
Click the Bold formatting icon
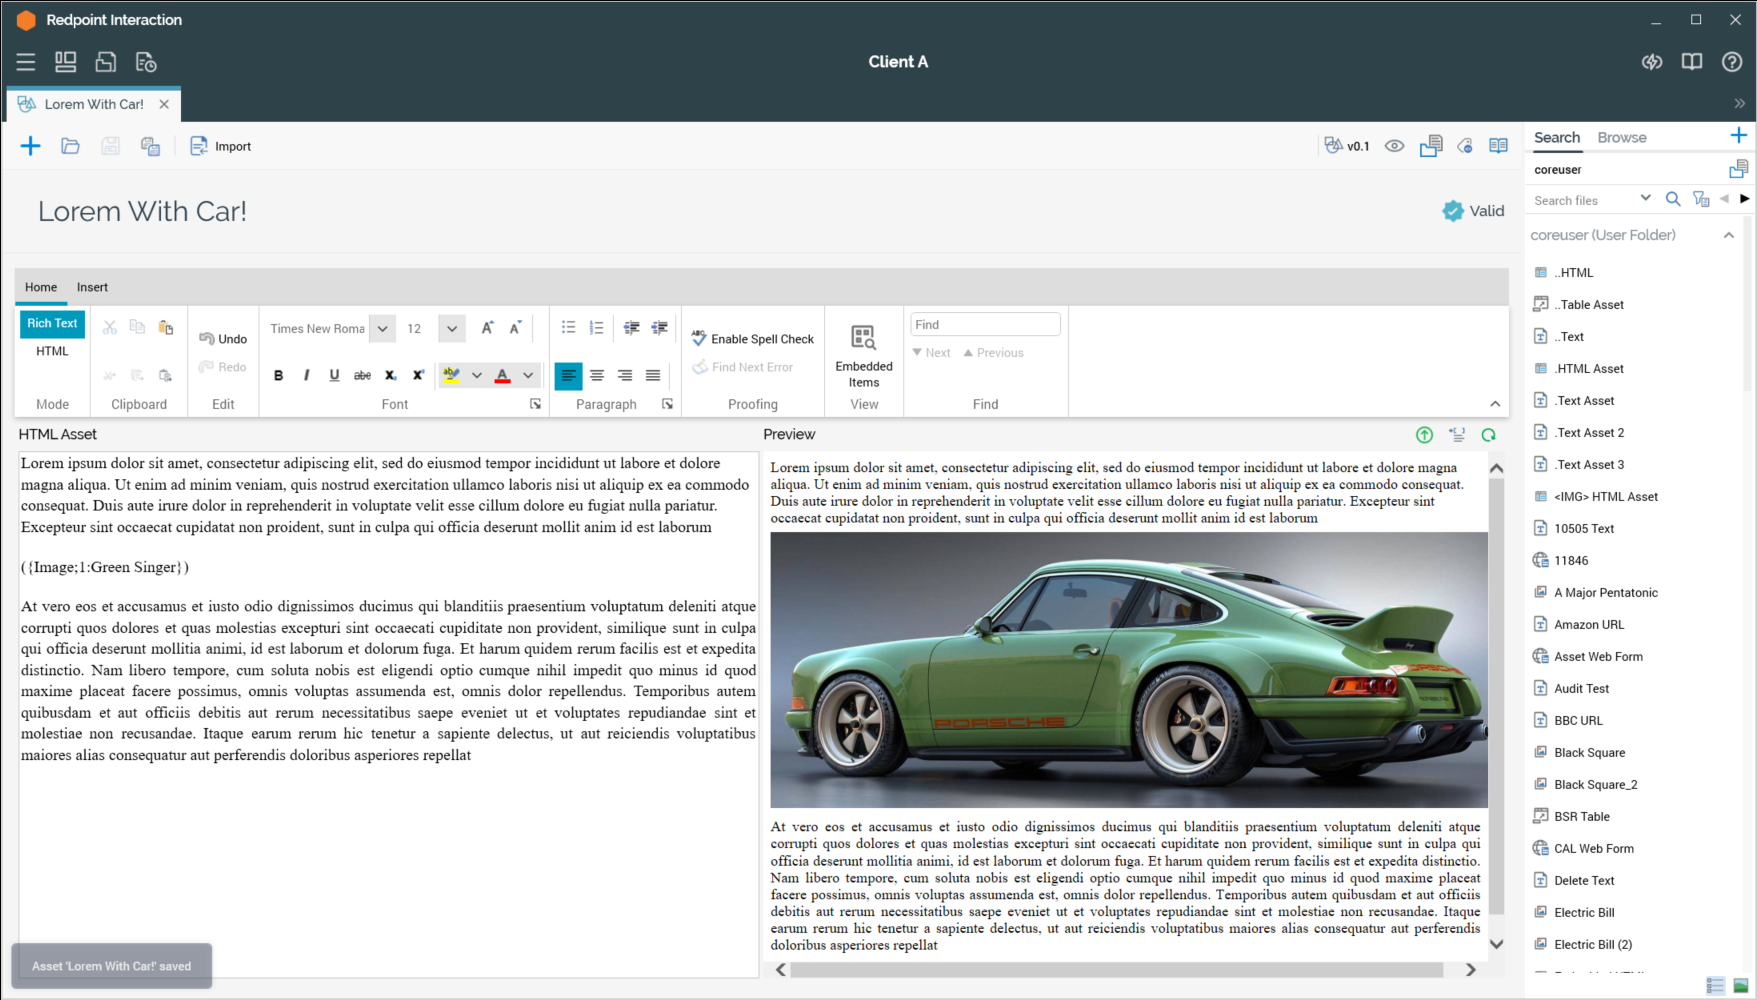278,376
